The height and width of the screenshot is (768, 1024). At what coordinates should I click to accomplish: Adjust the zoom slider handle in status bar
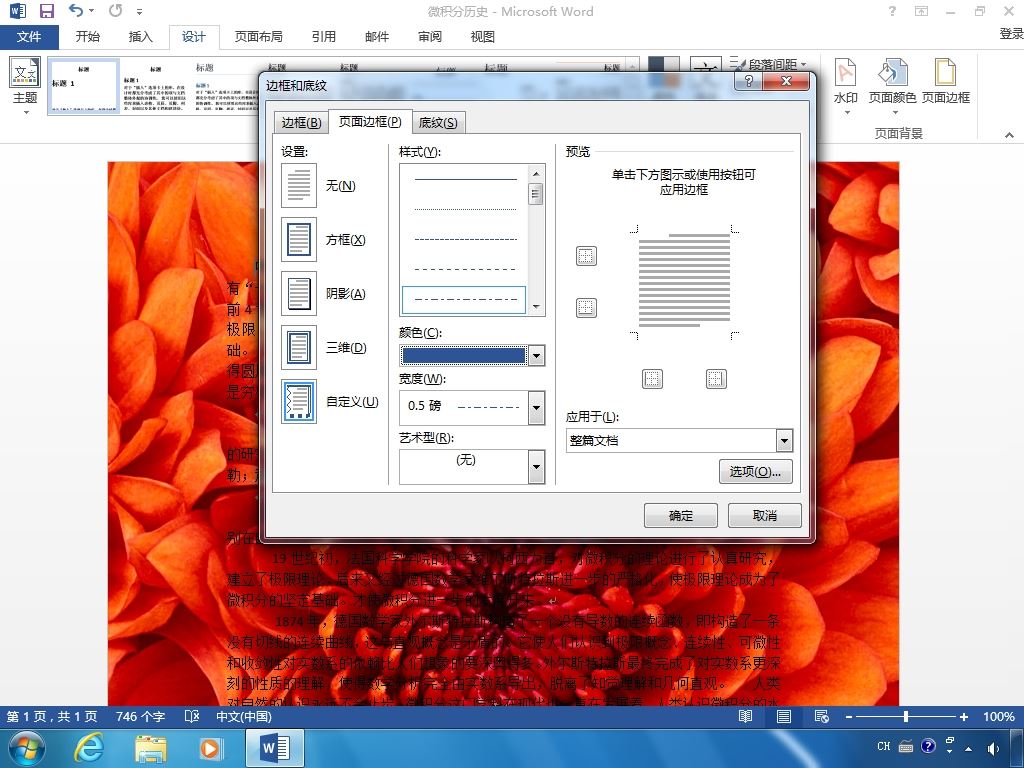click(906, 716)
